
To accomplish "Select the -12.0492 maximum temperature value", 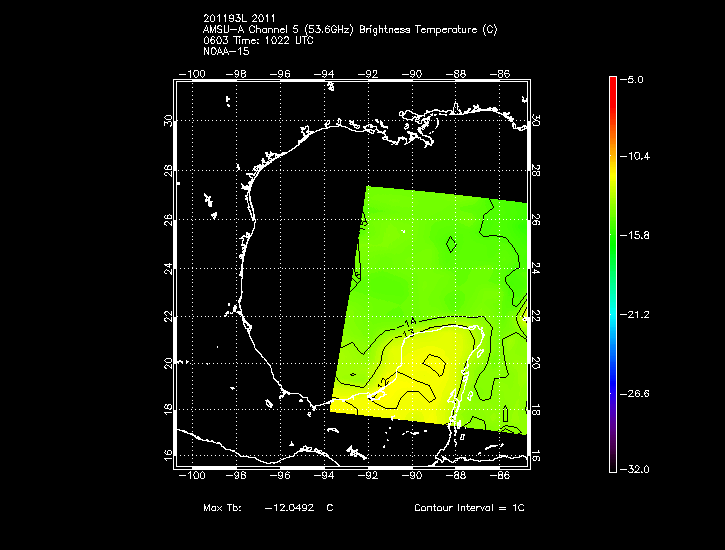I will [x=289, y=507].
